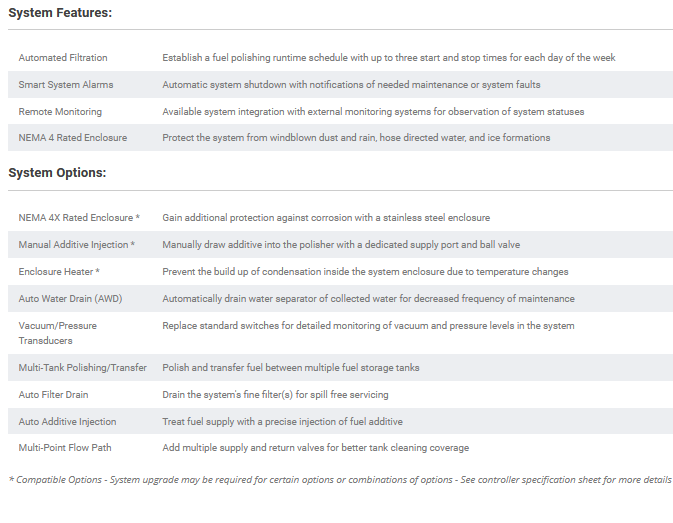Click the System Options heading
Viewport: 673px width, 523px height.
click(x=57, y=173)
